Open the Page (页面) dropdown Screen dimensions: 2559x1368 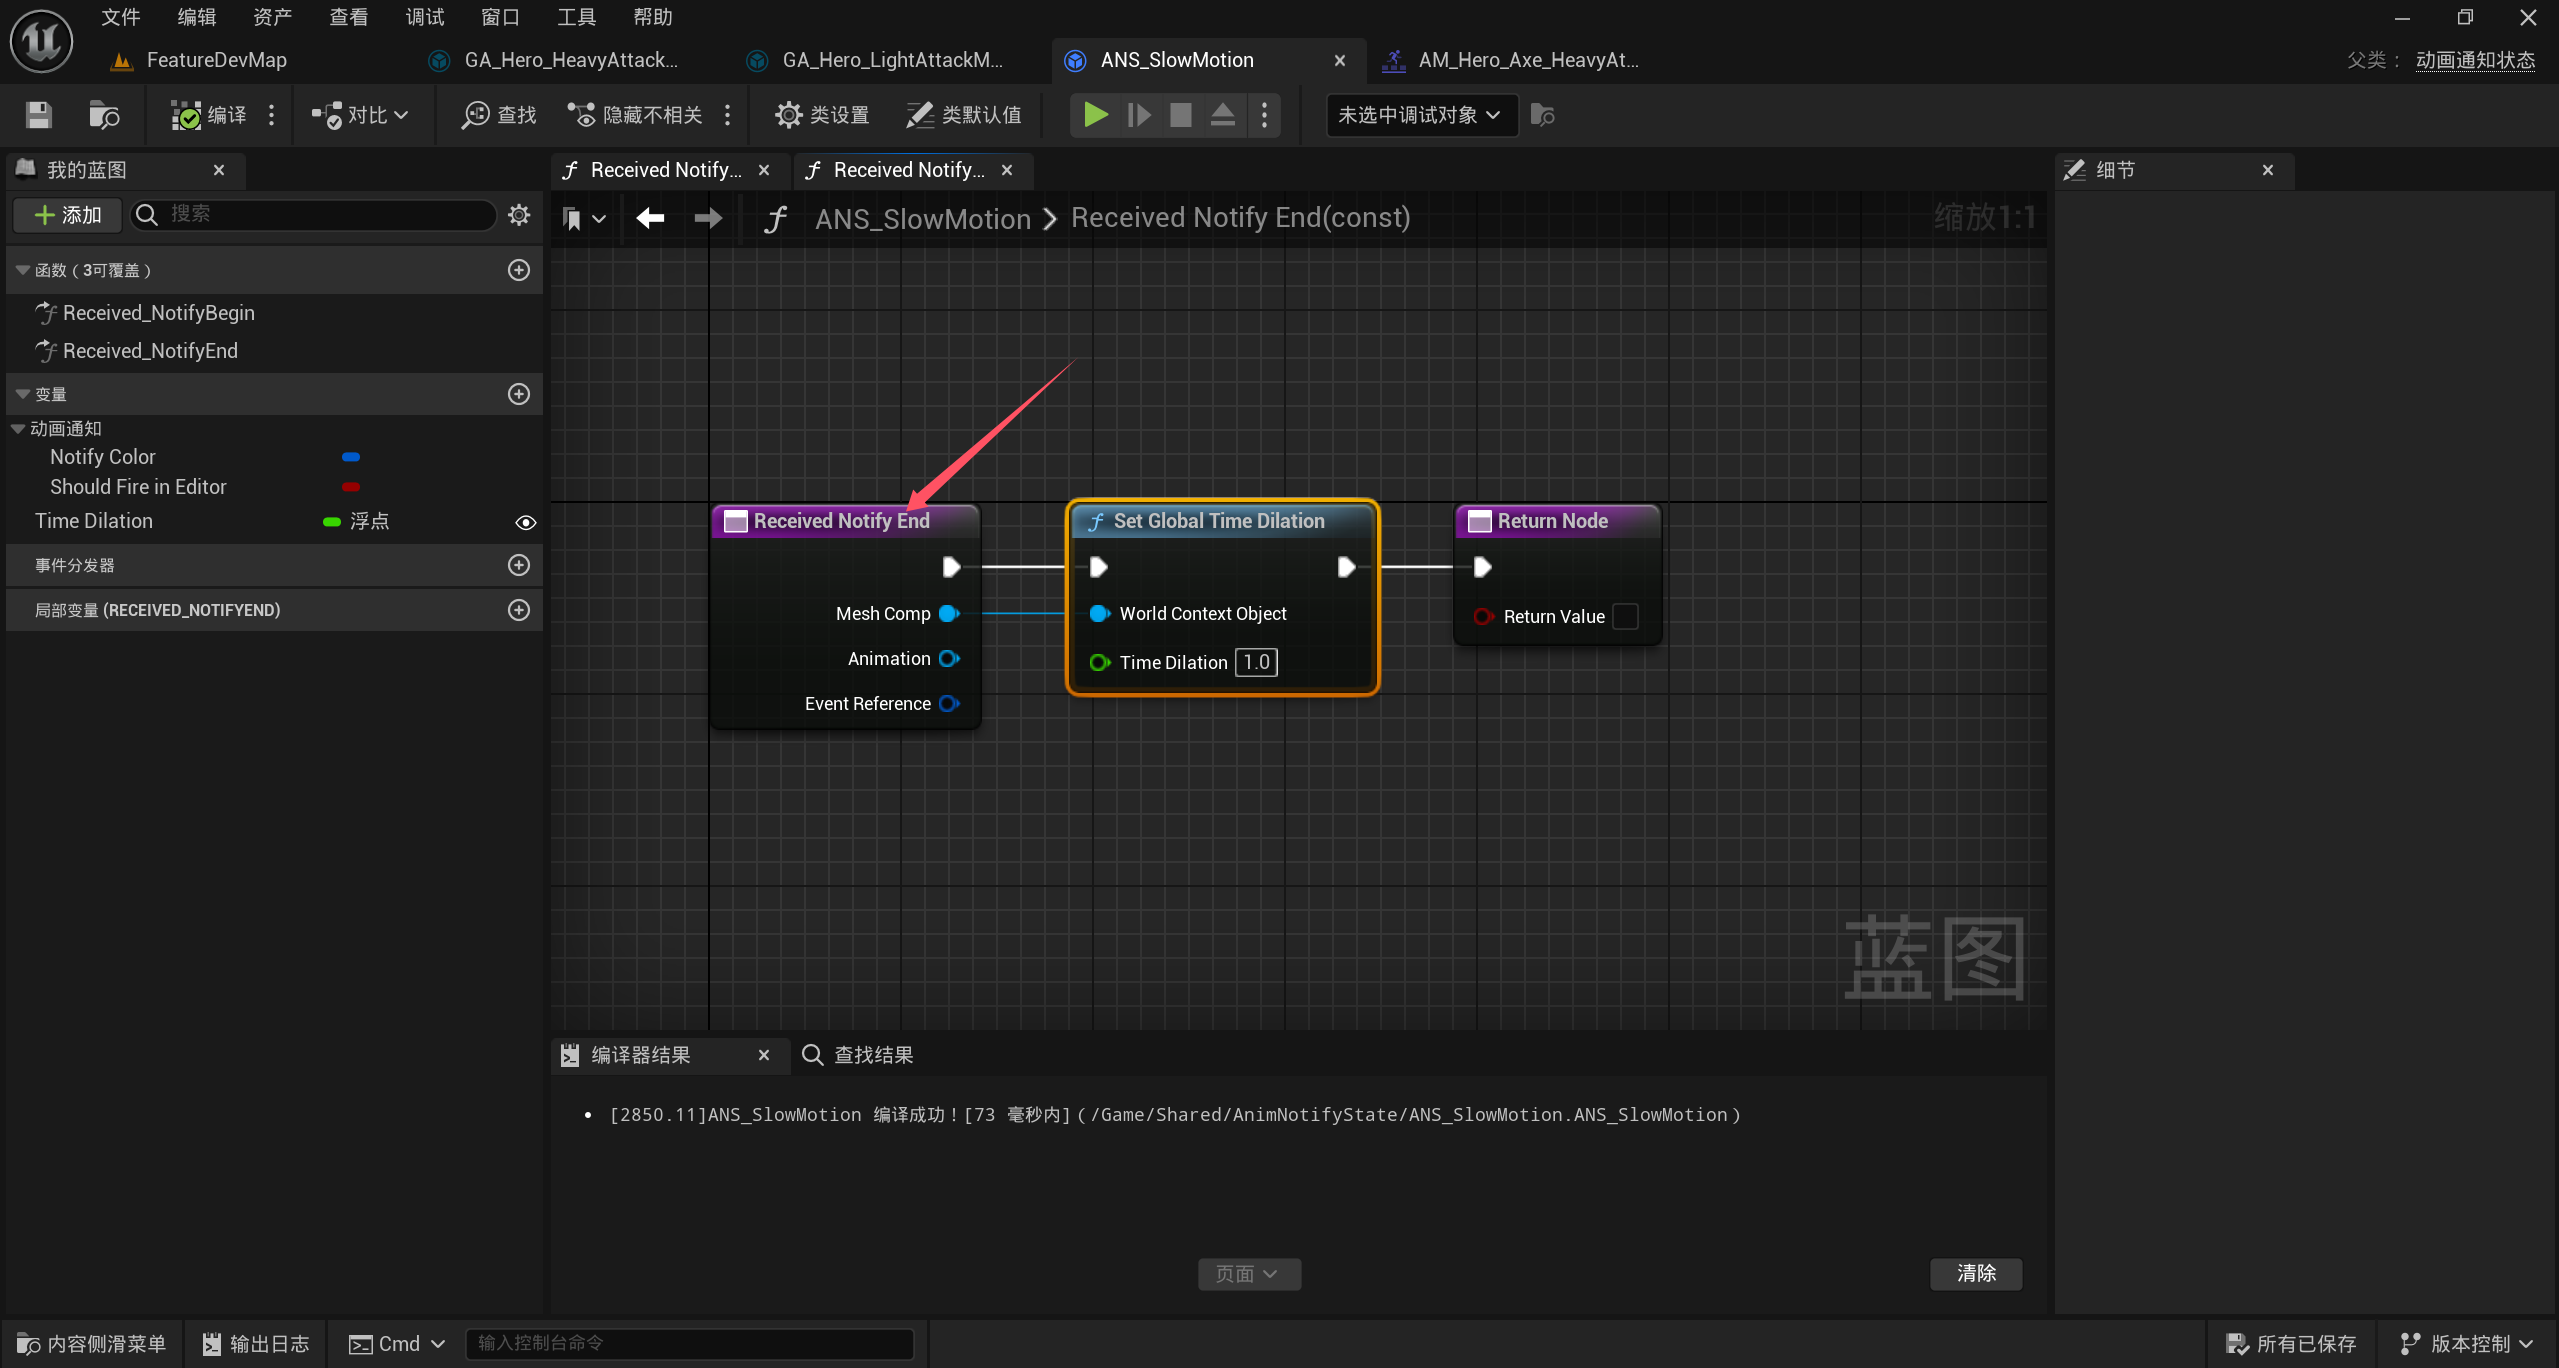click(1249, 1274)
